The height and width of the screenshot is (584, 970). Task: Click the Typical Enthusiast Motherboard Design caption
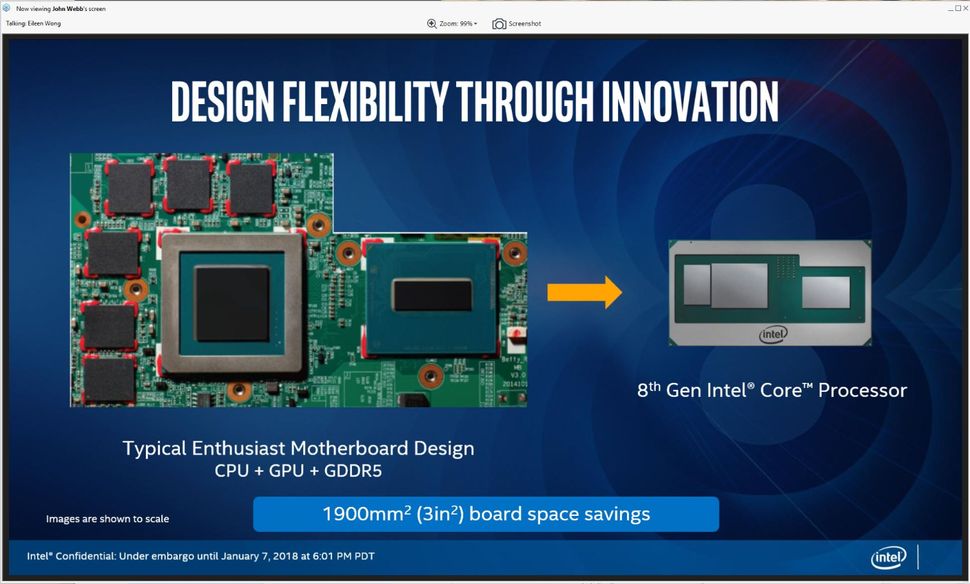298,448
